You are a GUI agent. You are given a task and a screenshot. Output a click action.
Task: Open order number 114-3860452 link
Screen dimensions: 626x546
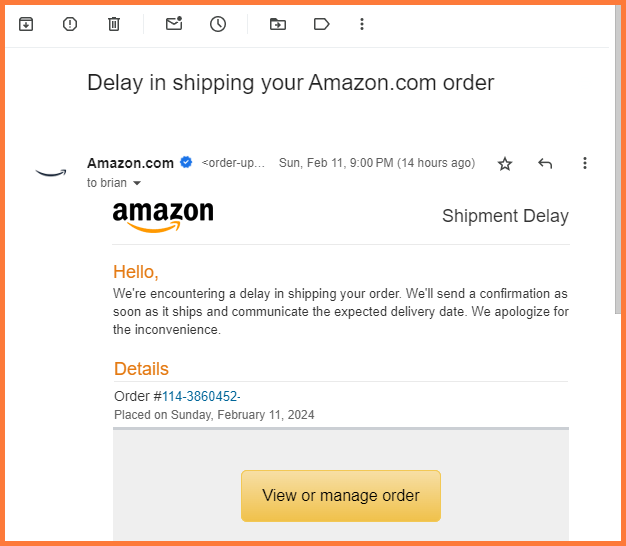pyautogui.click(x=201, y=396)
